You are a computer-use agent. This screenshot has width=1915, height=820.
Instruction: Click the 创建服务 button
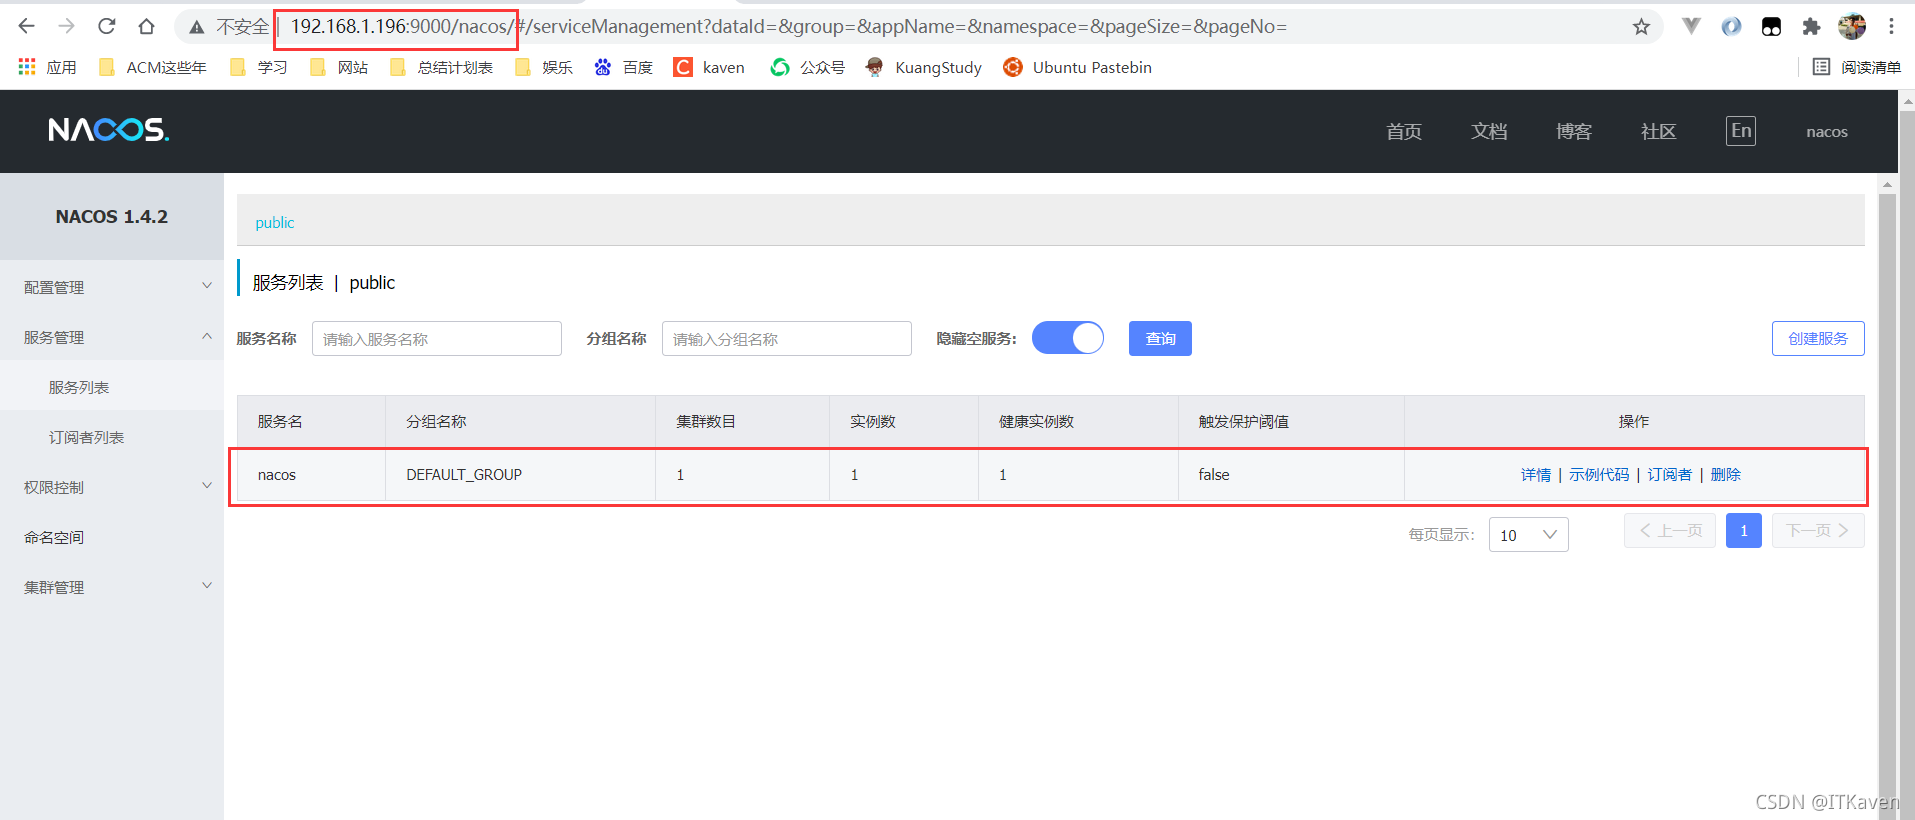(1818, 338)
